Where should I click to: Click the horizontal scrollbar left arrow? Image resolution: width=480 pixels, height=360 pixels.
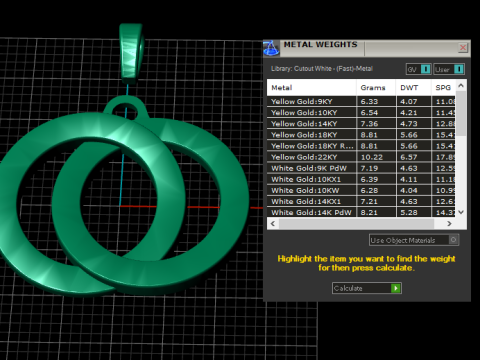(273, 223)
